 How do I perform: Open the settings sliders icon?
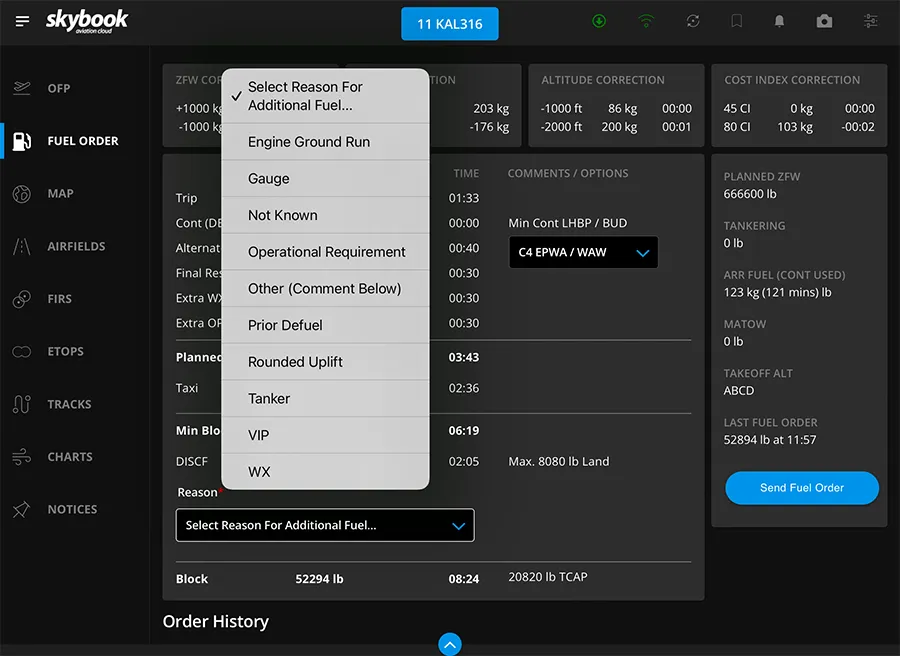click(871, 21)
